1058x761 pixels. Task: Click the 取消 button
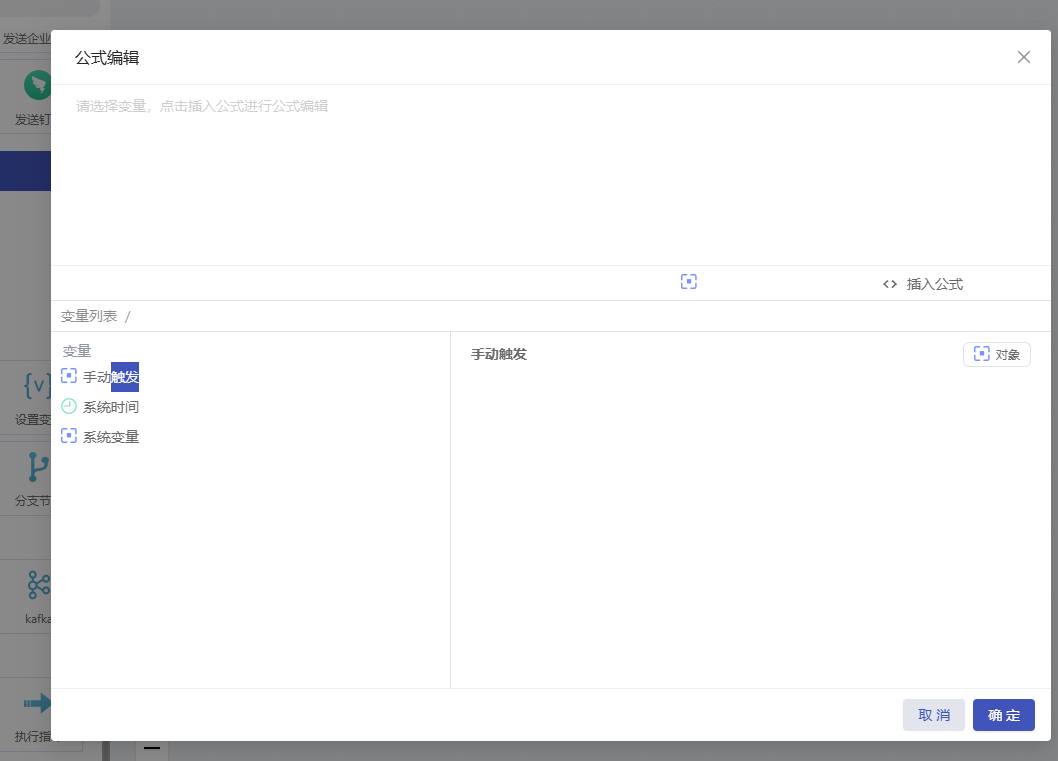coord(934,715)
